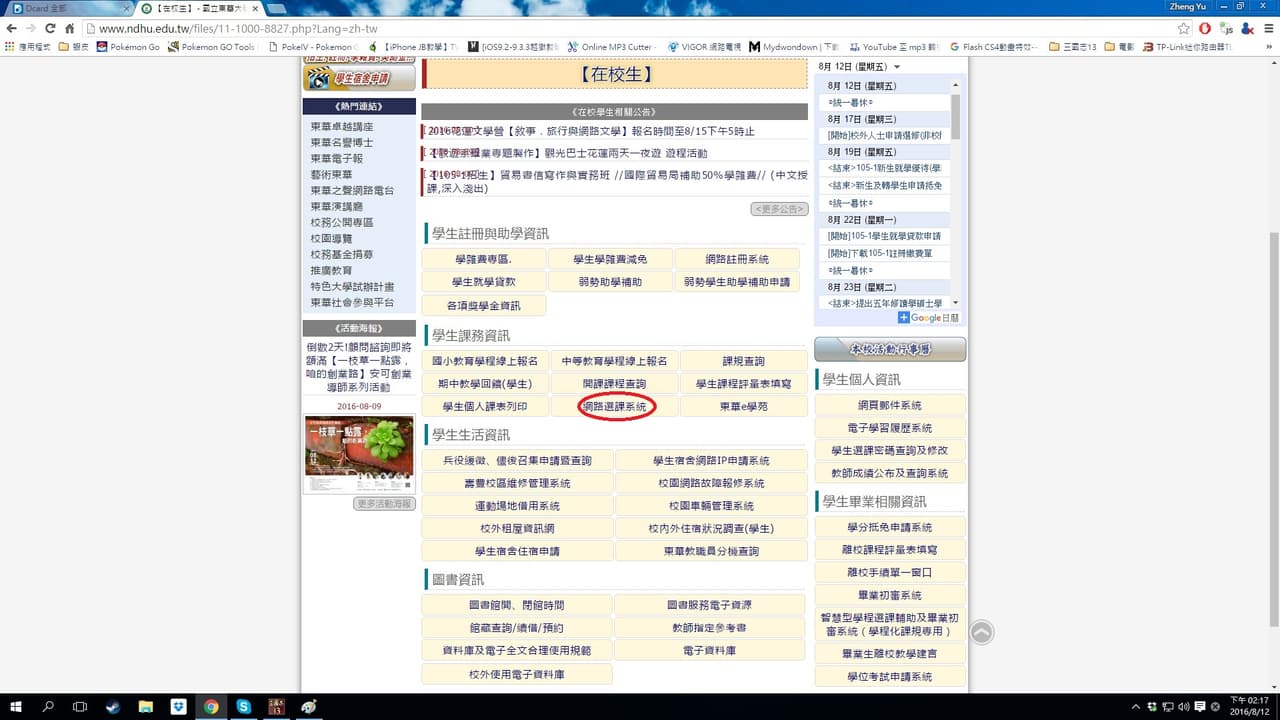The width and height of the screenshot is (1280, 720).
Task: Open 課規查詢 course rules lookup
Action: (x=743, y=361)
